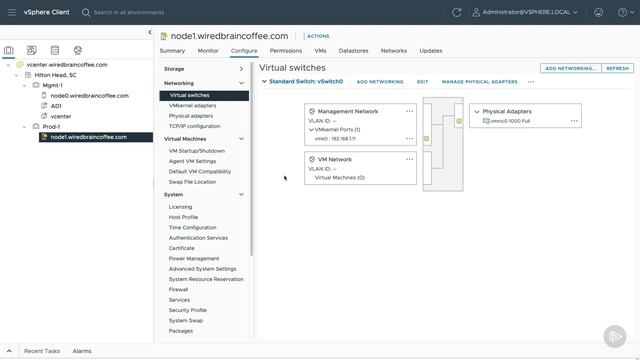Viewport: 640px width, 360px height.
Task: Open the help question mark menu
Action: pyautogui.click(x=626, y=12)
